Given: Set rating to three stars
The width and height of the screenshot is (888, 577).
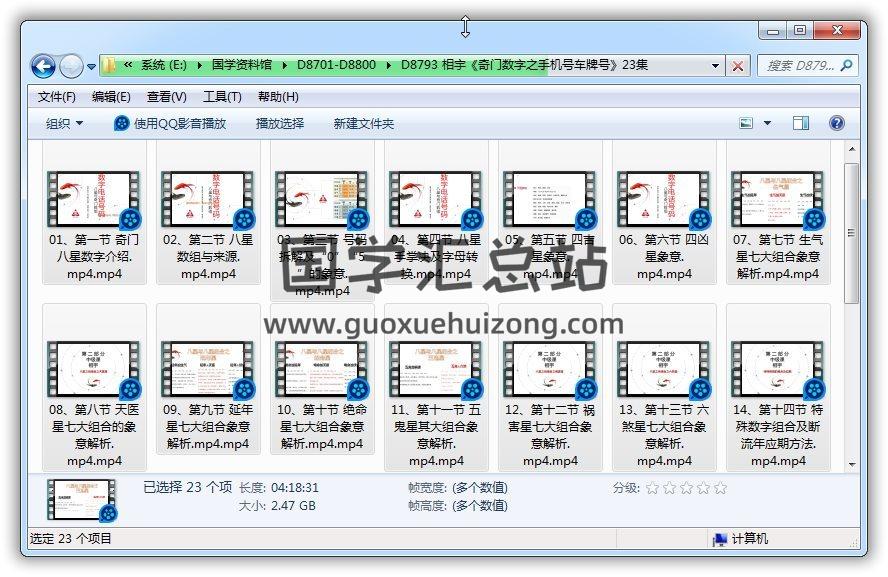Looking at the screenshot, I should [686, 488].
